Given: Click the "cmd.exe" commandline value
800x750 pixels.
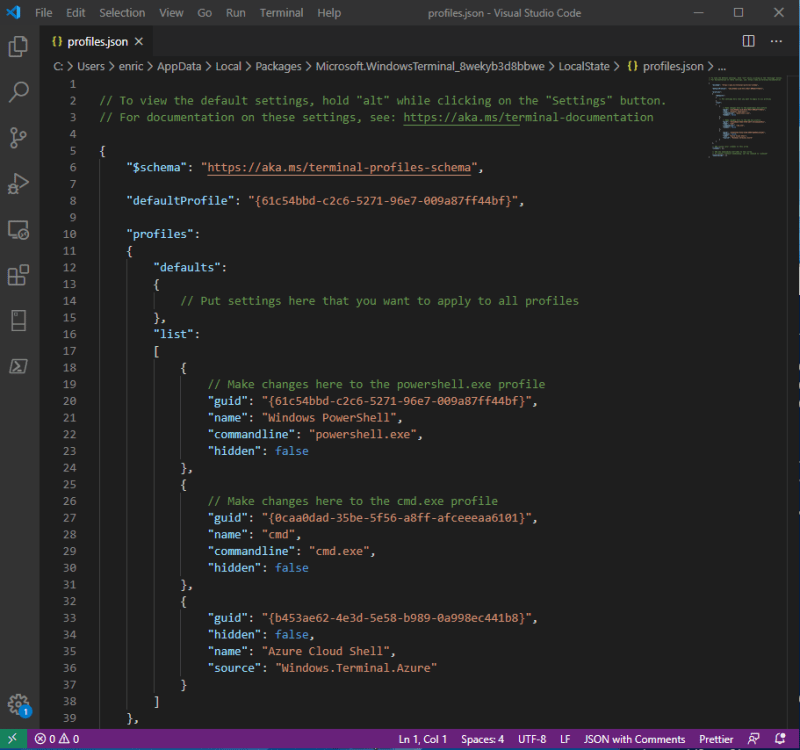Looking at the screenshot, I should [x=339, y=551].
